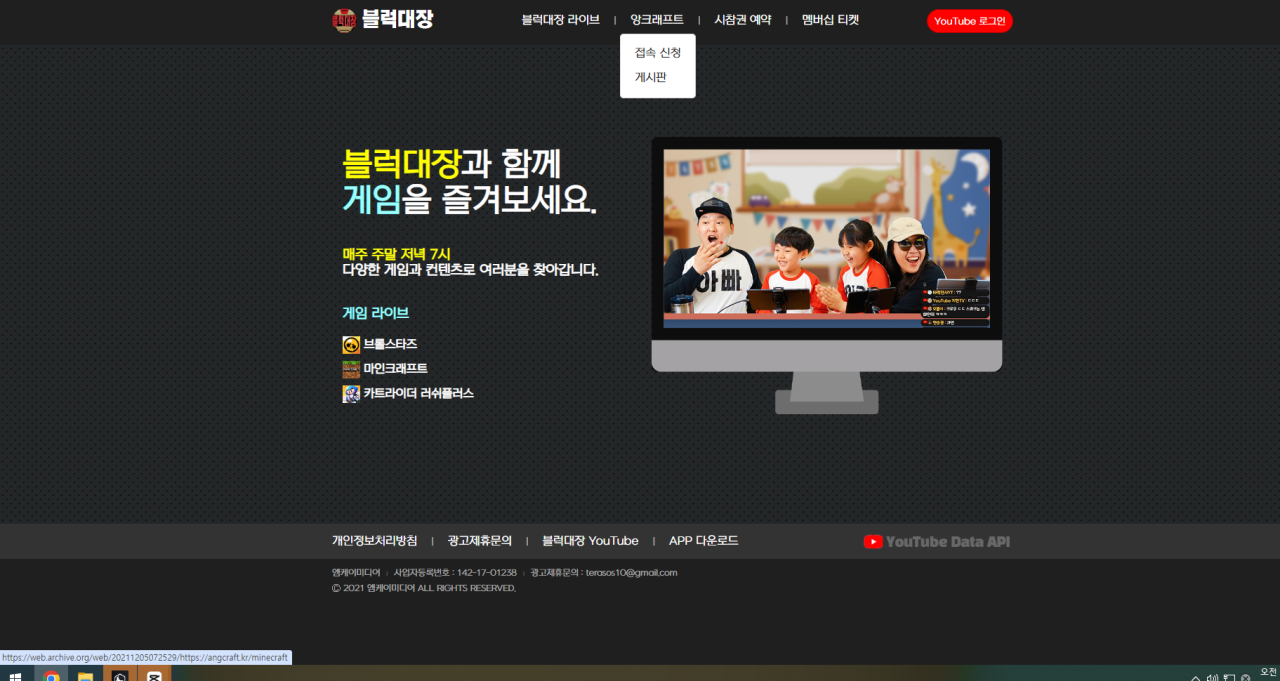This screenshot has height=681, width=1280.
Task: Select 게시판 from the dropdown
Action: 650,77
